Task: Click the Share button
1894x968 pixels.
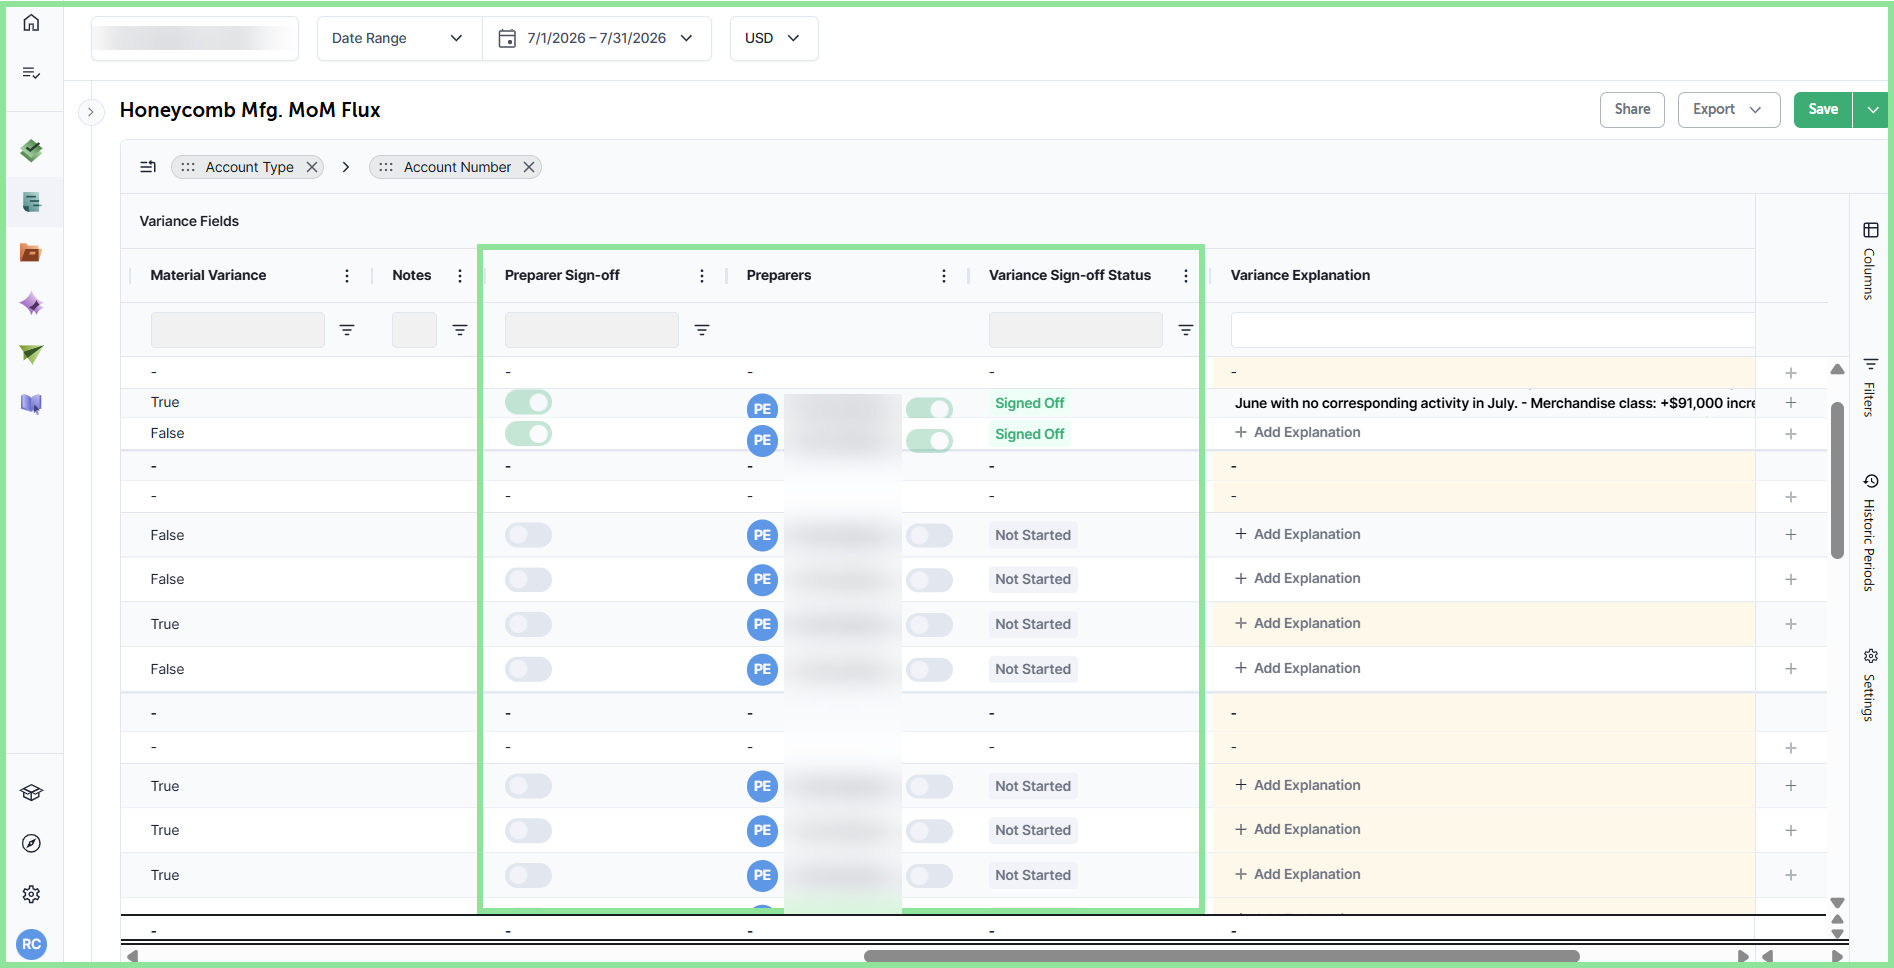Action: coord(1632,109)
